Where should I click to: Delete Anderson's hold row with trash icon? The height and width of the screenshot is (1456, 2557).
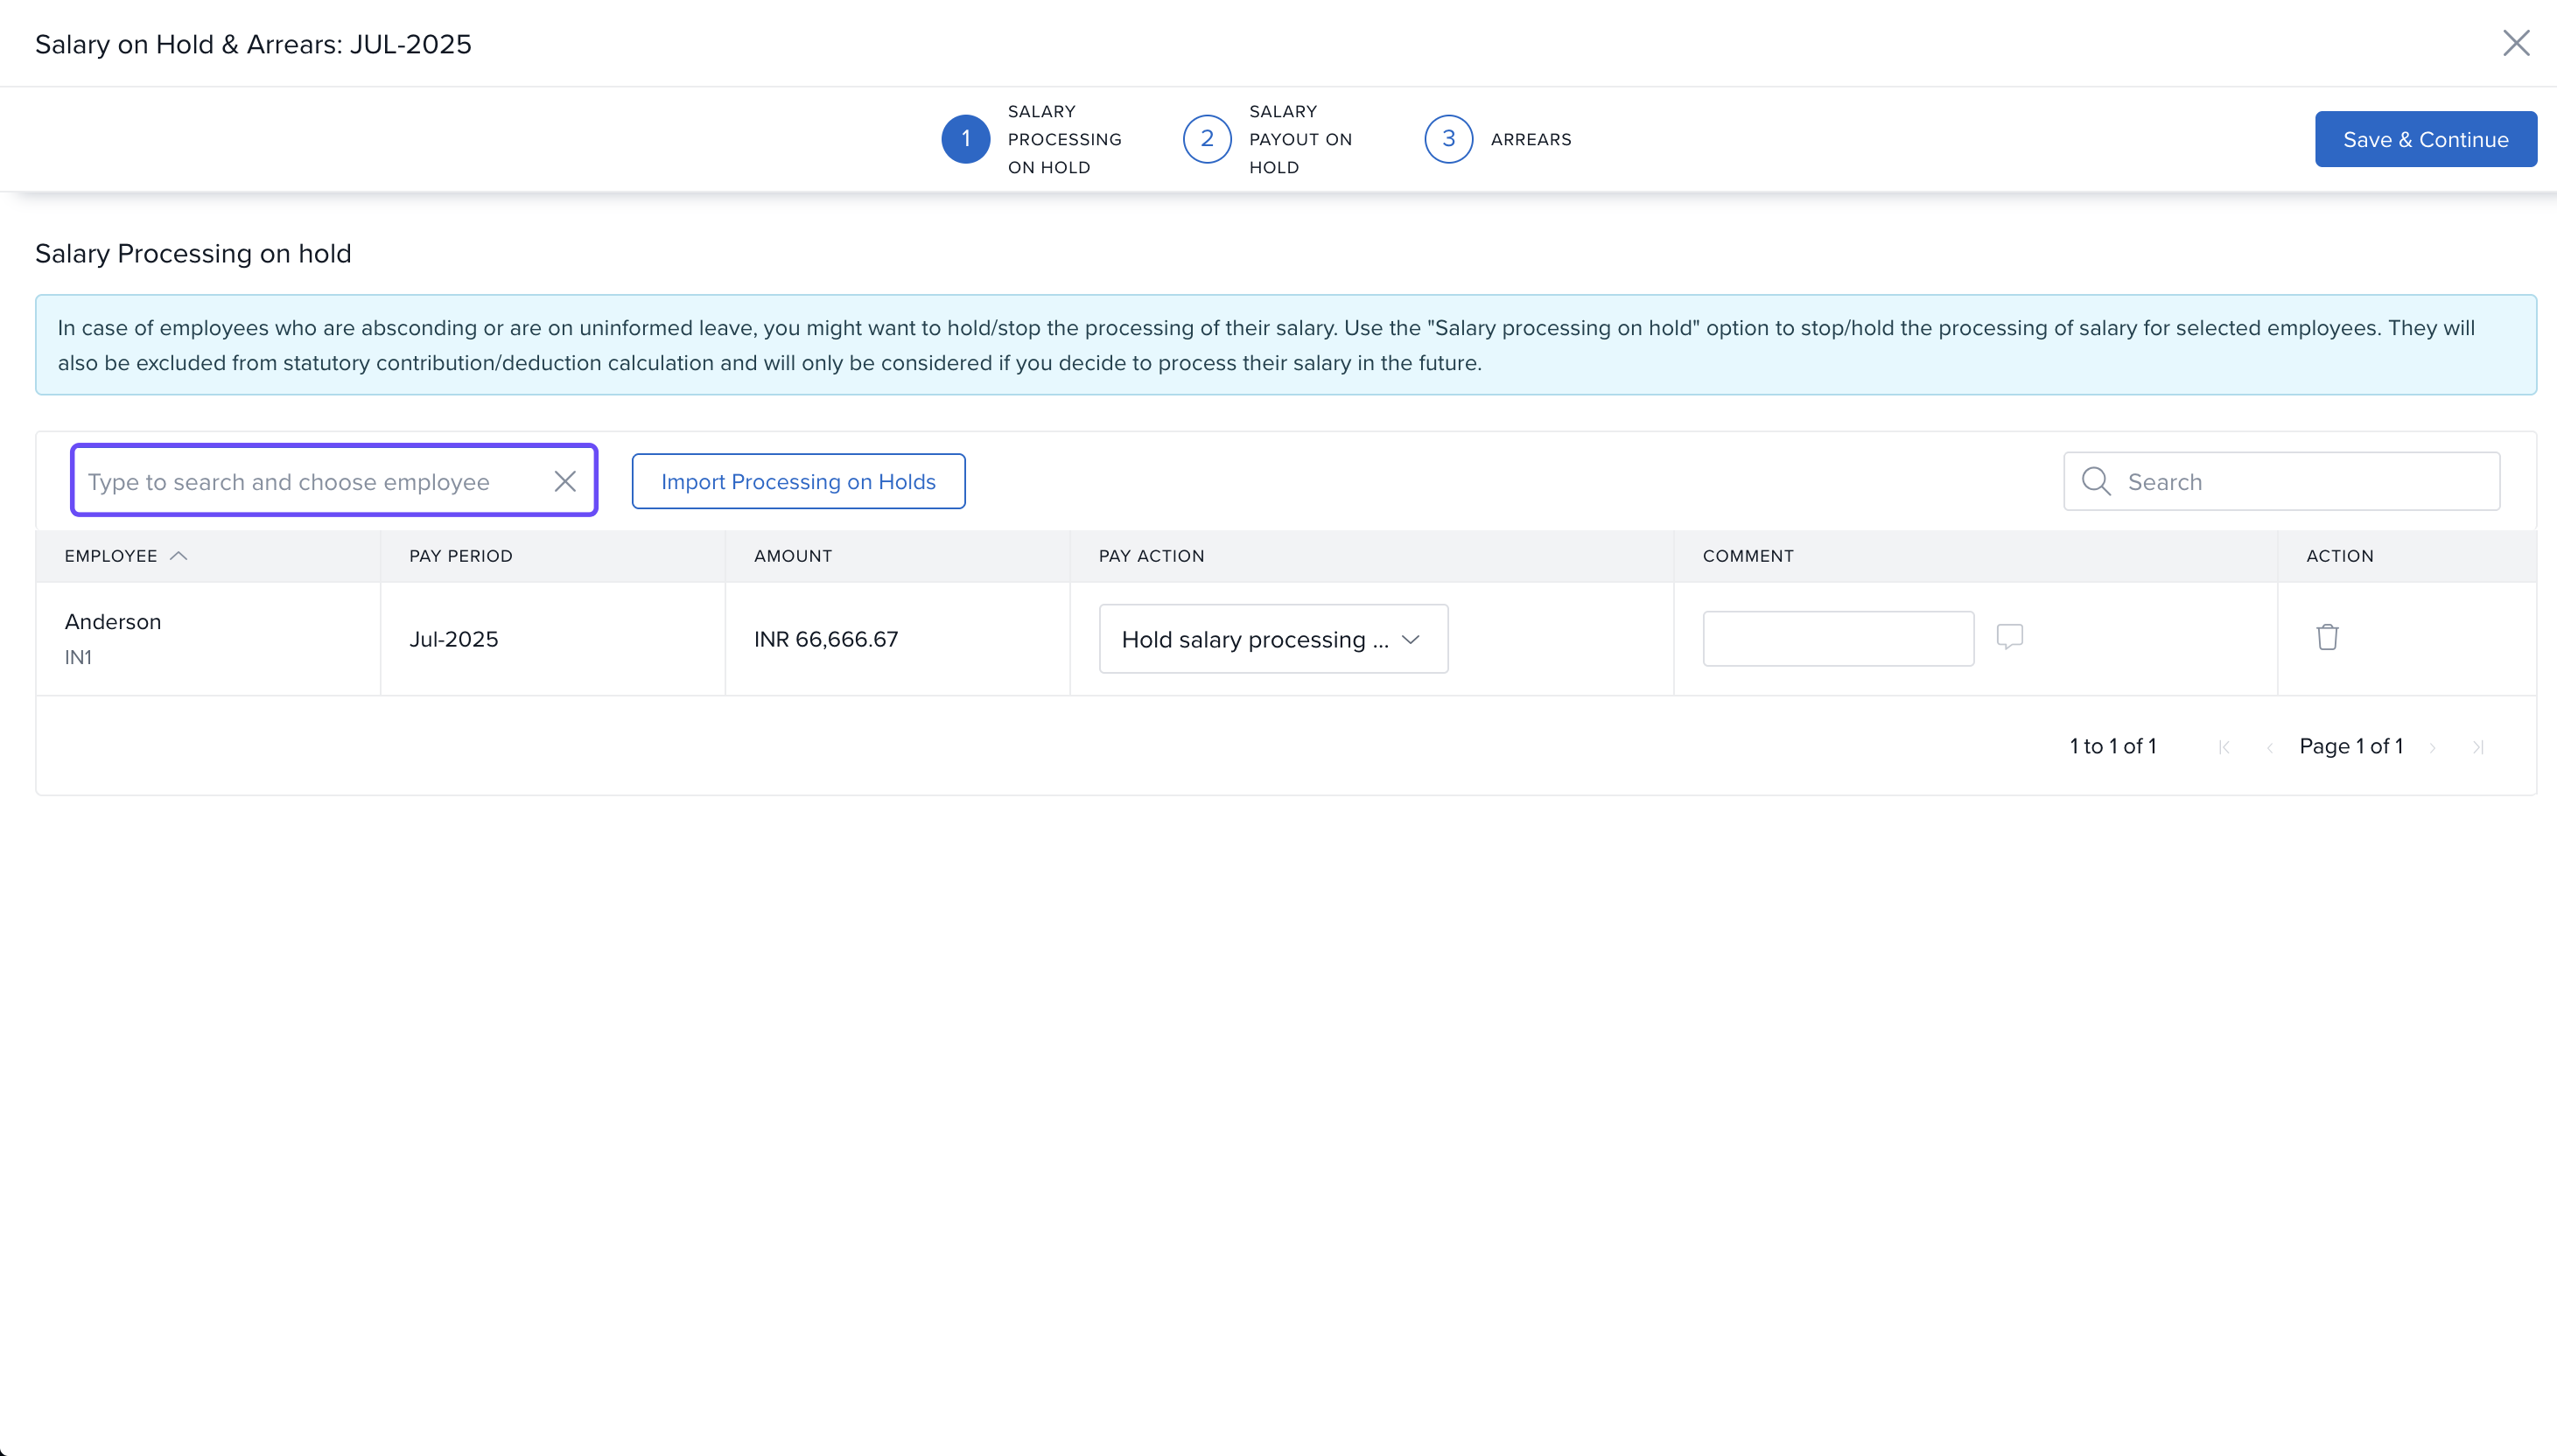coord(2327,637)
